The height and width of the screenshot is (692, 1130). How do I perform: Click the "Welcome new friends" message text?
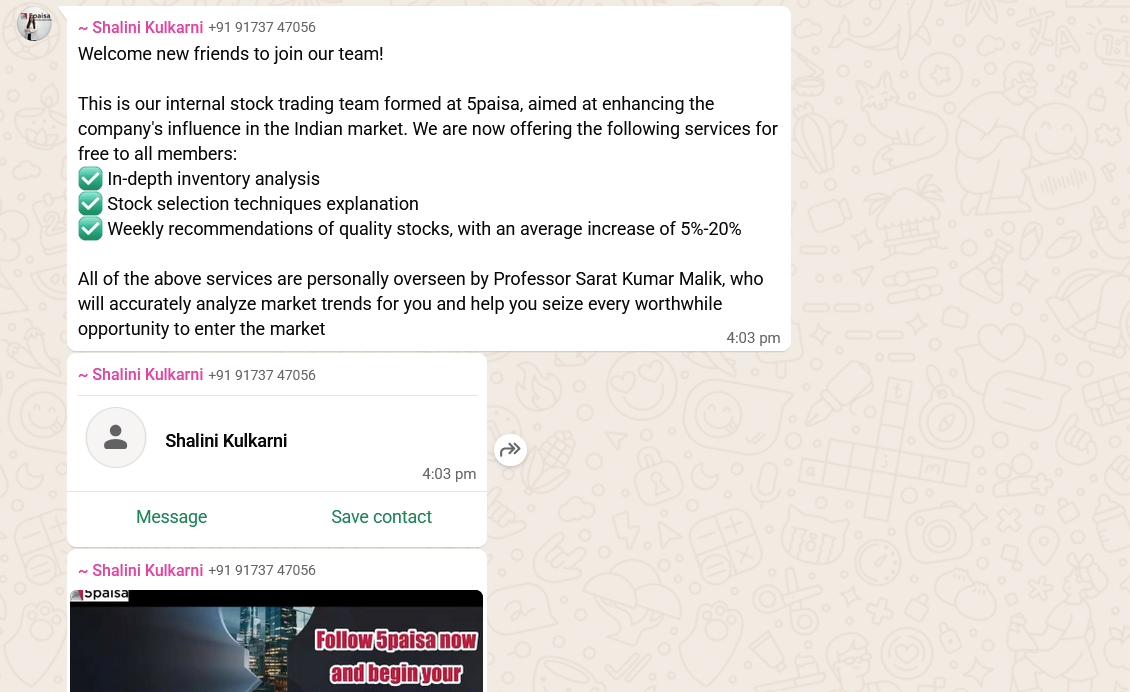[x=231, y=54]
